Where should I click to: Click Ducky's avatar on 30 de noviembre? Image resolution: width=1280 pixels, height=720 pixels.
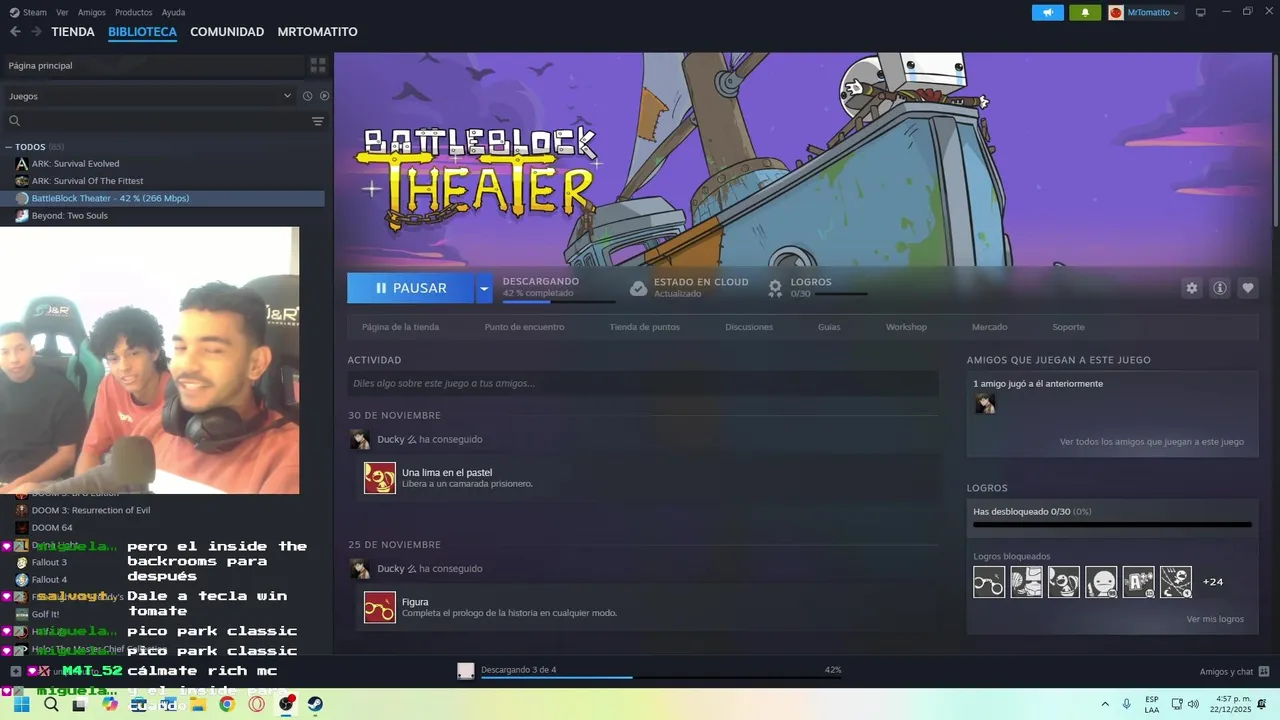point(359,440)
